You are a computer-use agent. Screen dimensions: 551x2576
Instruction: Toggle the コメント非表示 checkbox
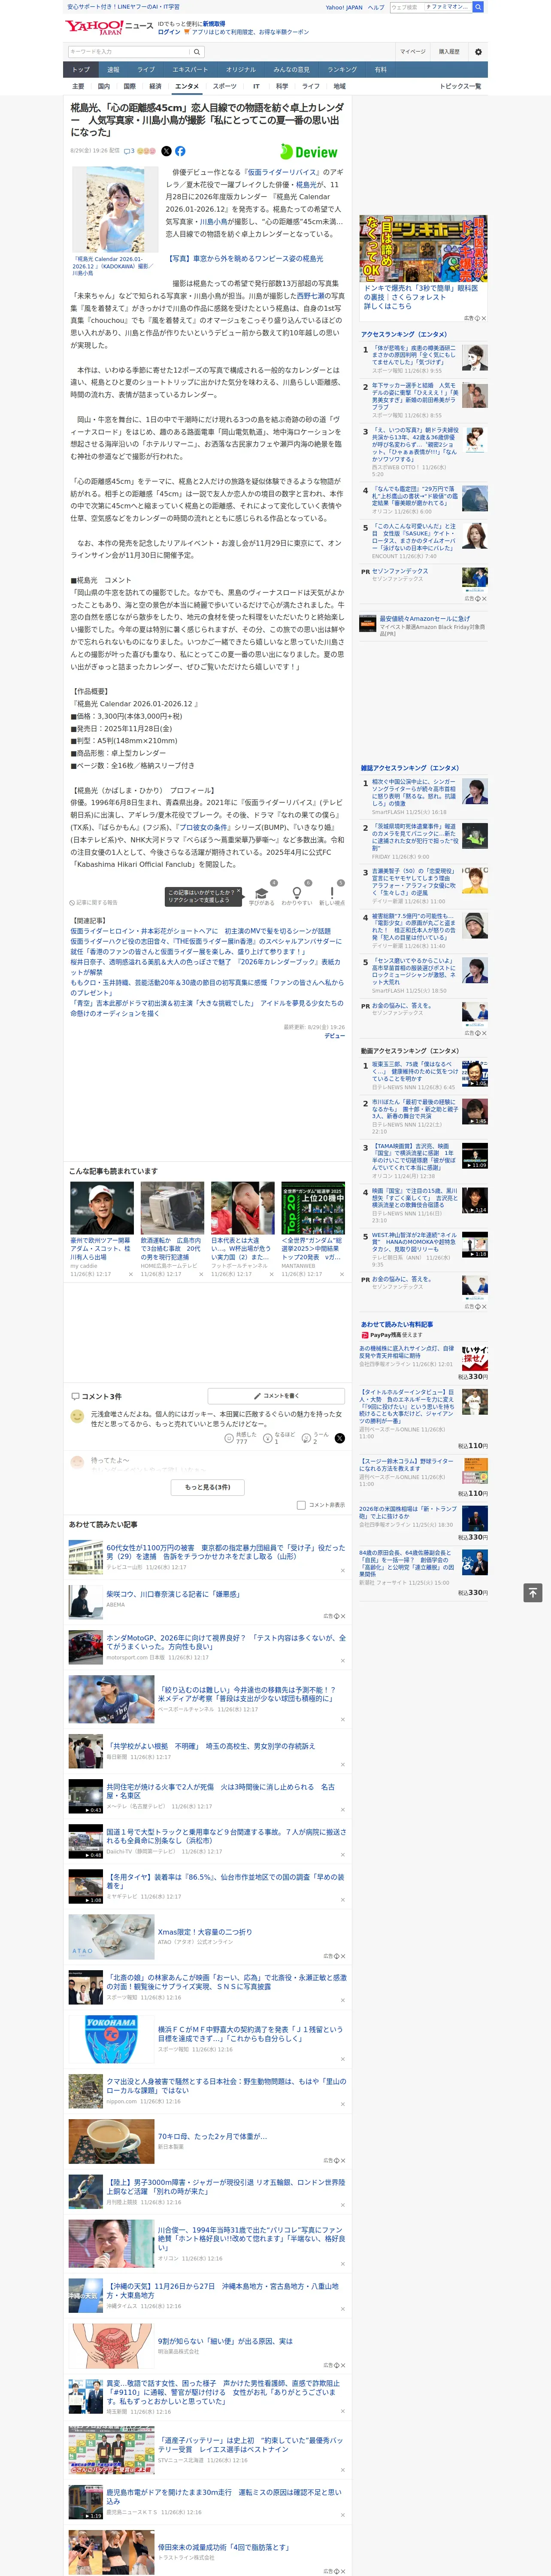[x=301, y=1504]
